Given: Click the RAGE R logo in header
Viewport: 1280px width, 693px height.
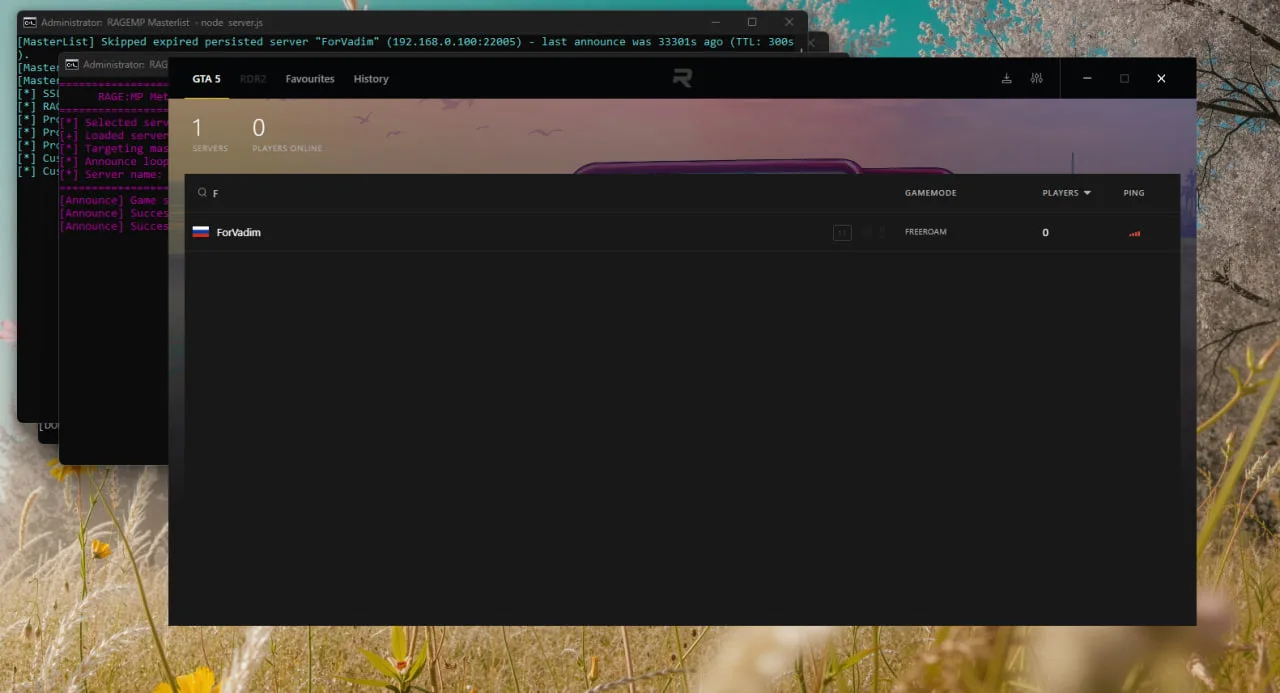Looking at the screenshot, I should pos(682,78).
